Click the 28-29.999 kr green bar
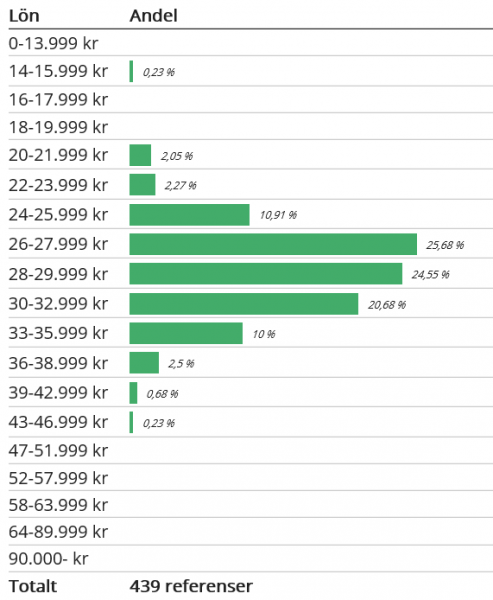 266,274
